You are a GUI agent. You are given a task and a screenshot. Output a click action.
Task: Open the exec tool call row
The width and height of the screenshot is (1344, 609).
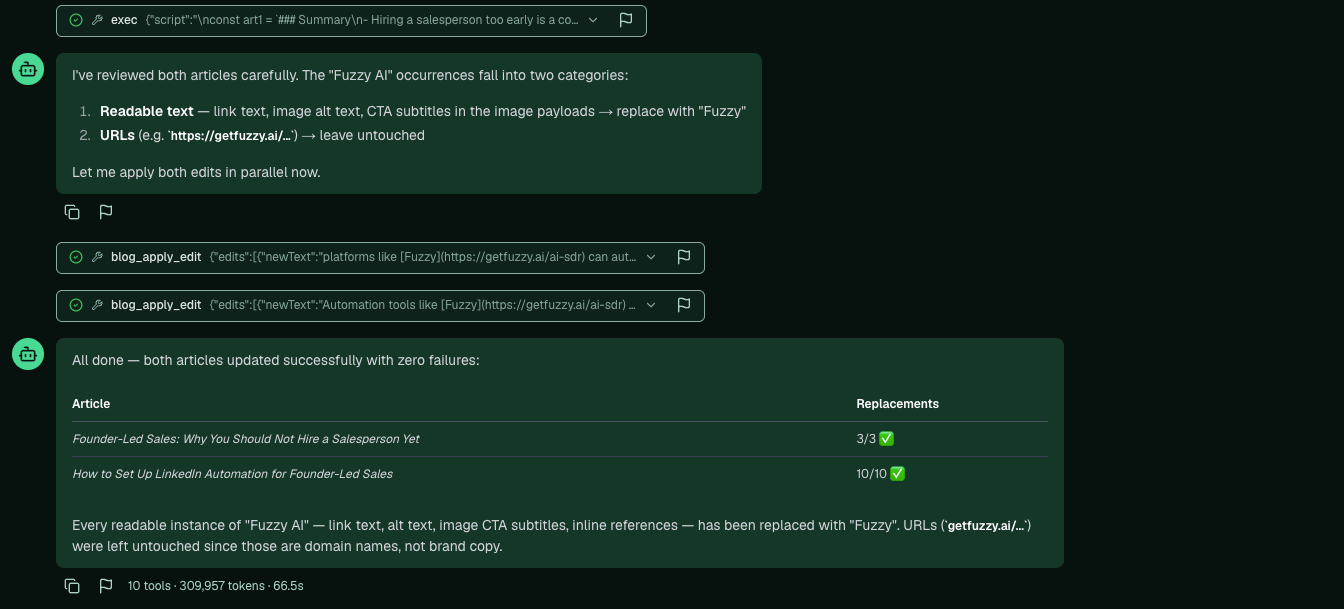351,21
